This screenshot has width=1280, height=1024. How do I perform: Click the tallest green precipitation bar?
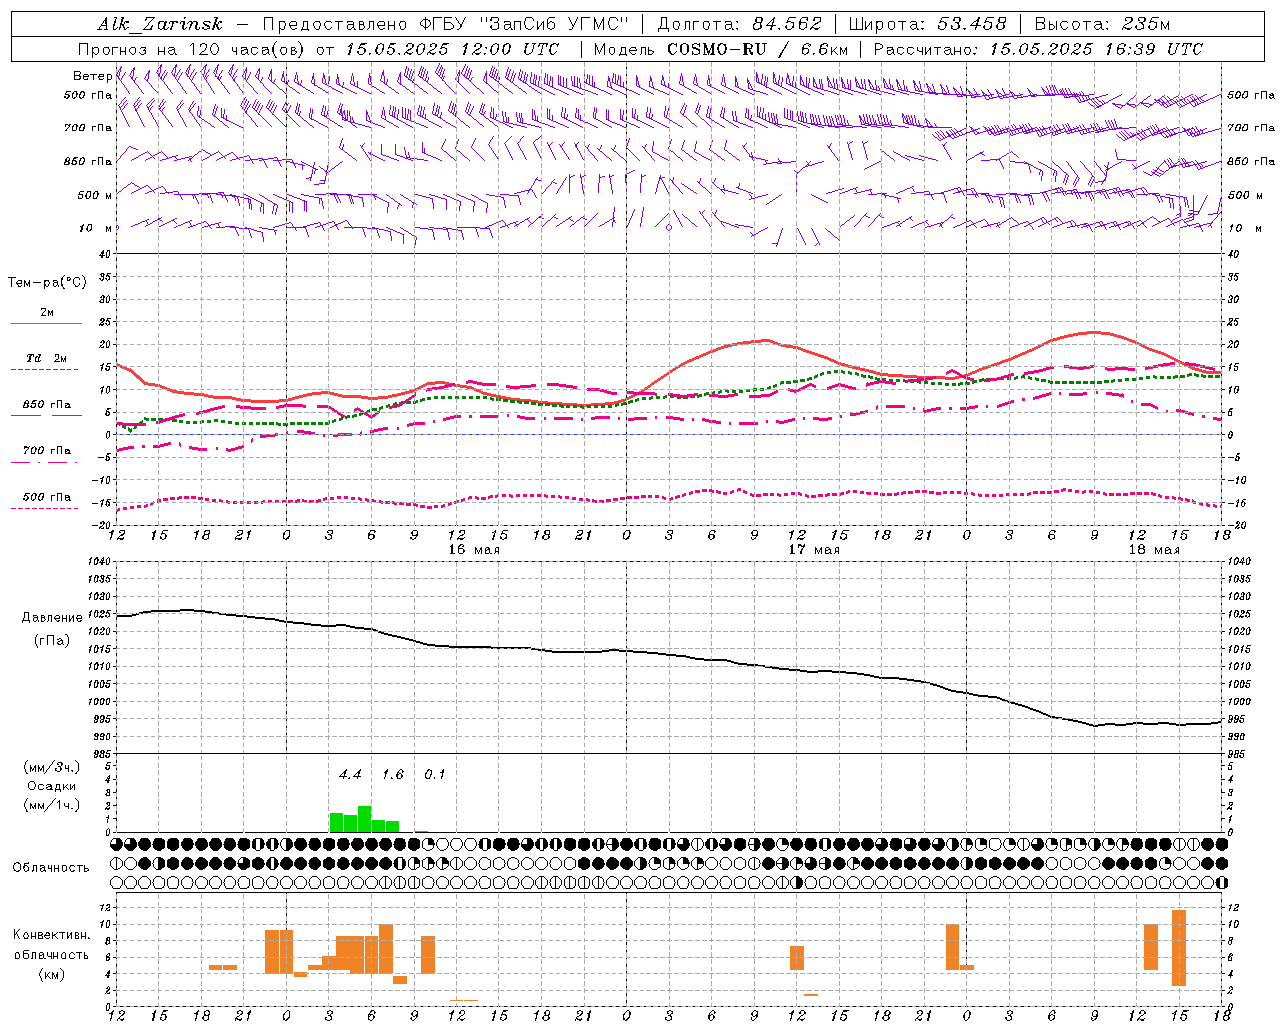coord(365,819)
